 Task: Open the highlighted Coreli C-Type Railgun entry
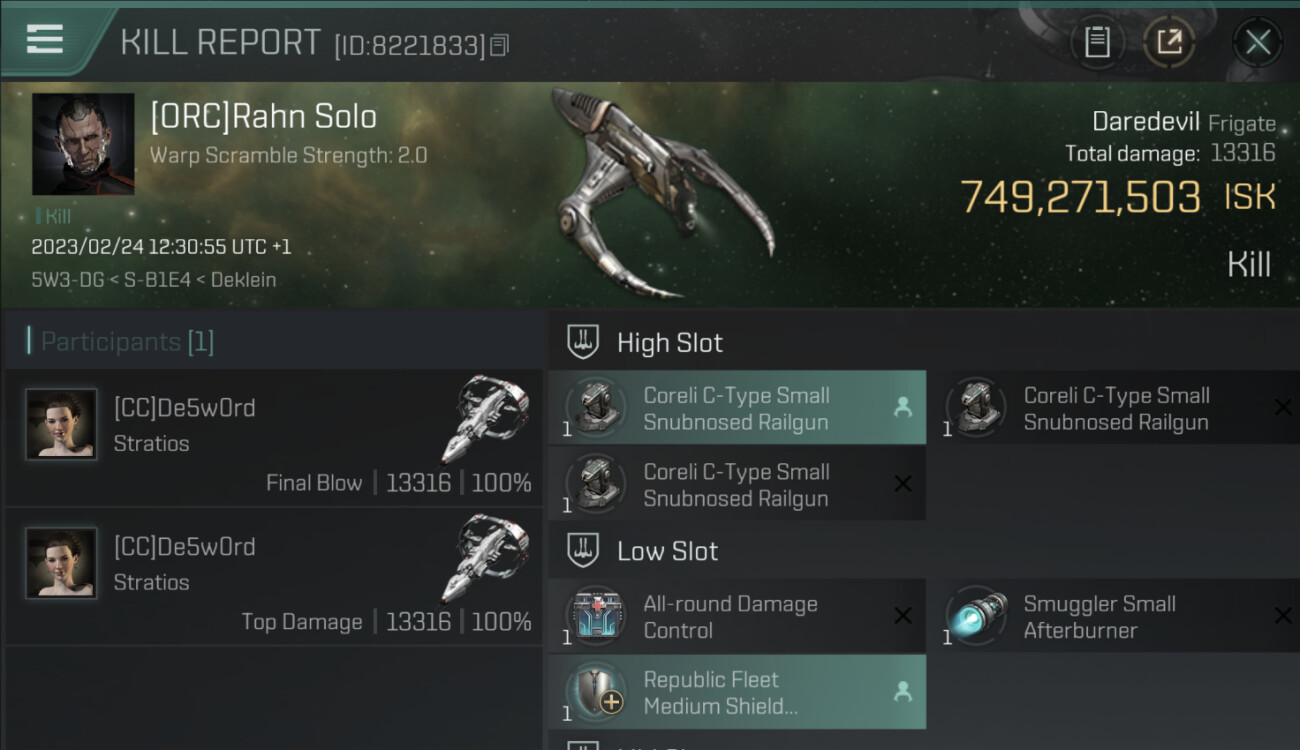737,408
